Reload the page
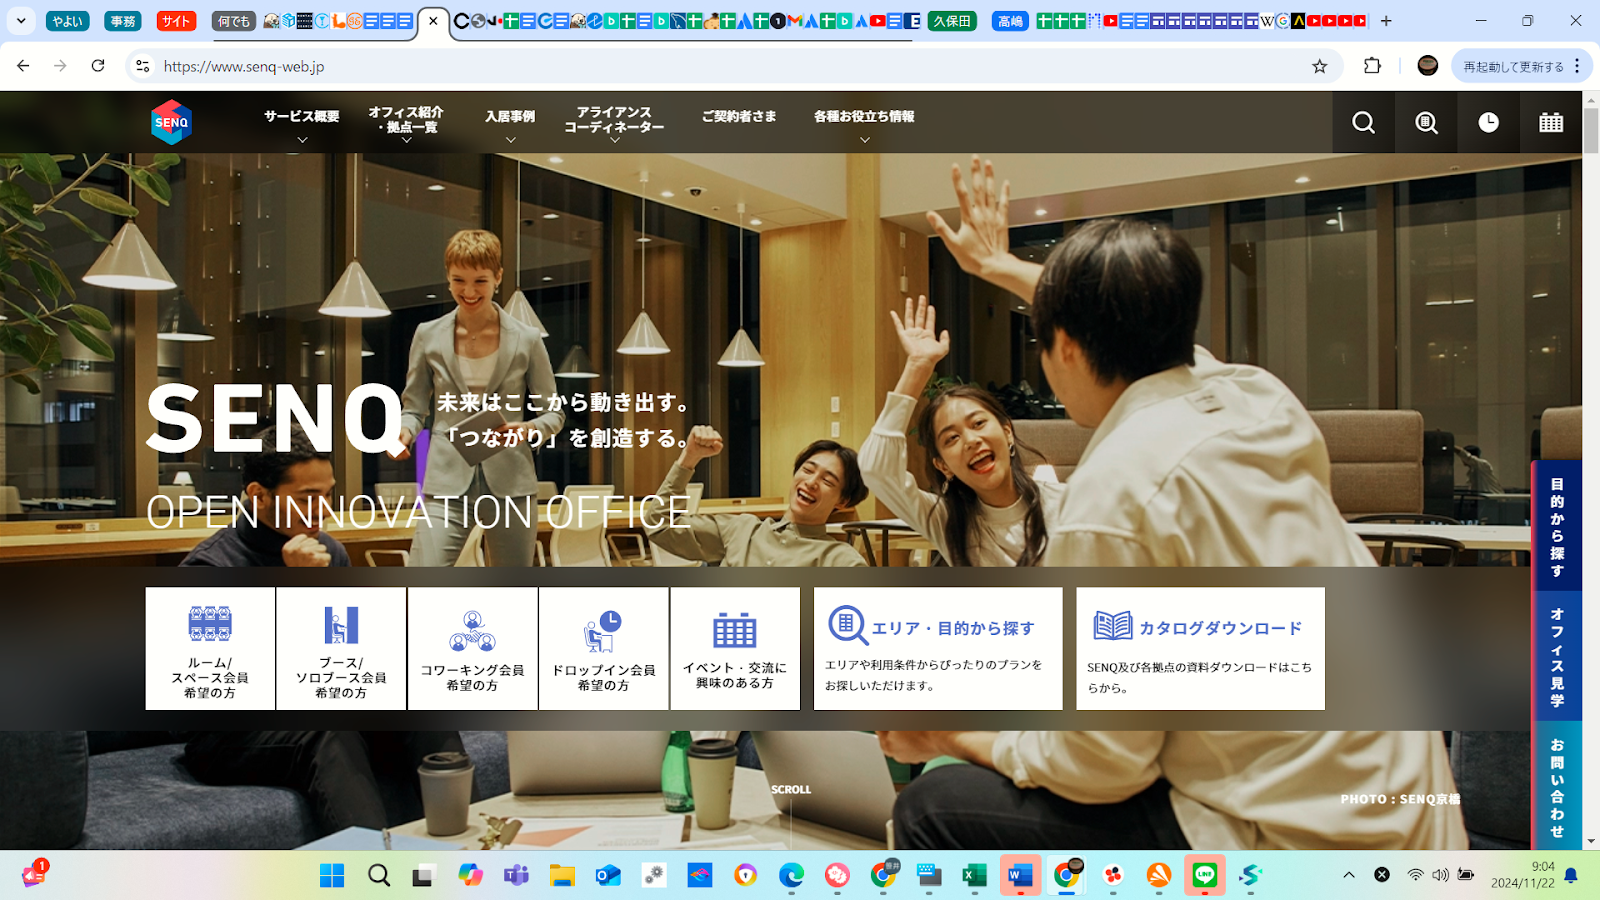Viewport: 1600px width, 900px height. 98,66
